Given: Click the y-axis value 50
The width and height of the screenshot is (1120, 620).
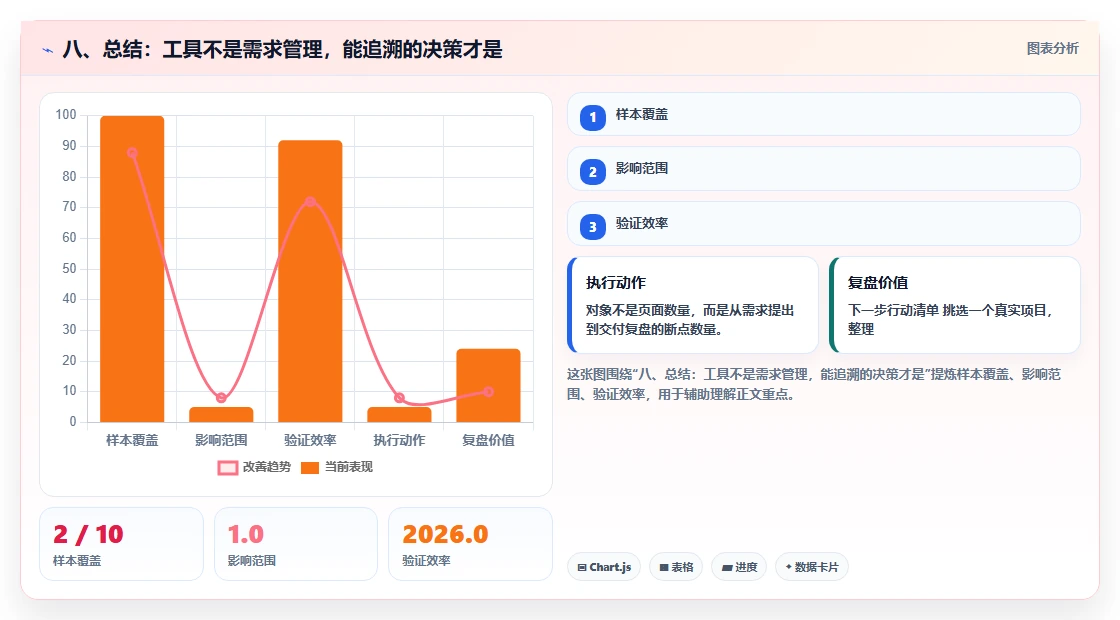Looking at the screenshot, I should click(x=69, y=269).
